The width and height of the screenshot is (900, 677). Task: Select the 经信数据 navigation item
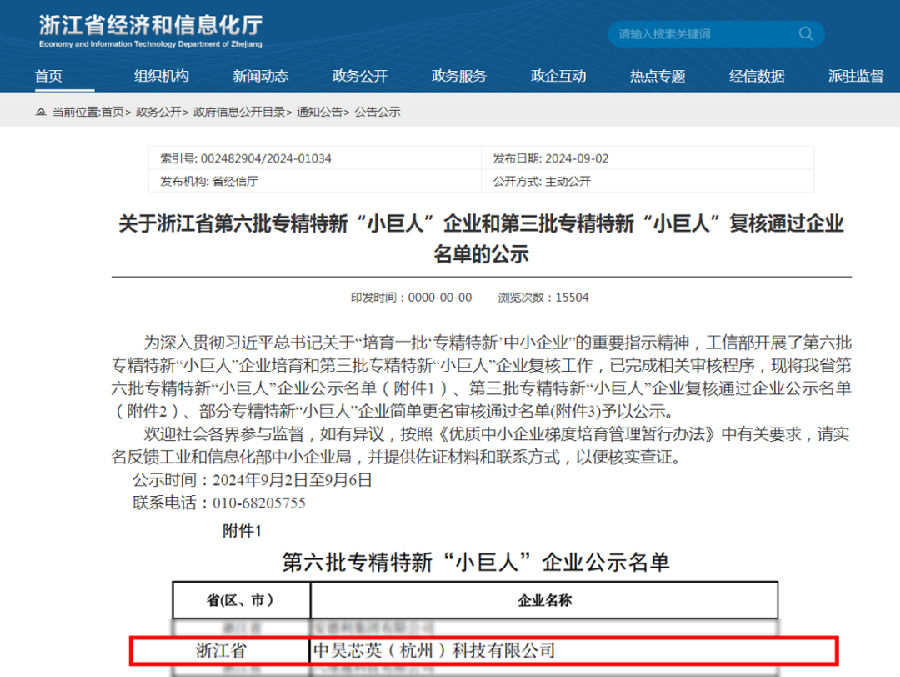tap(756, 76)
